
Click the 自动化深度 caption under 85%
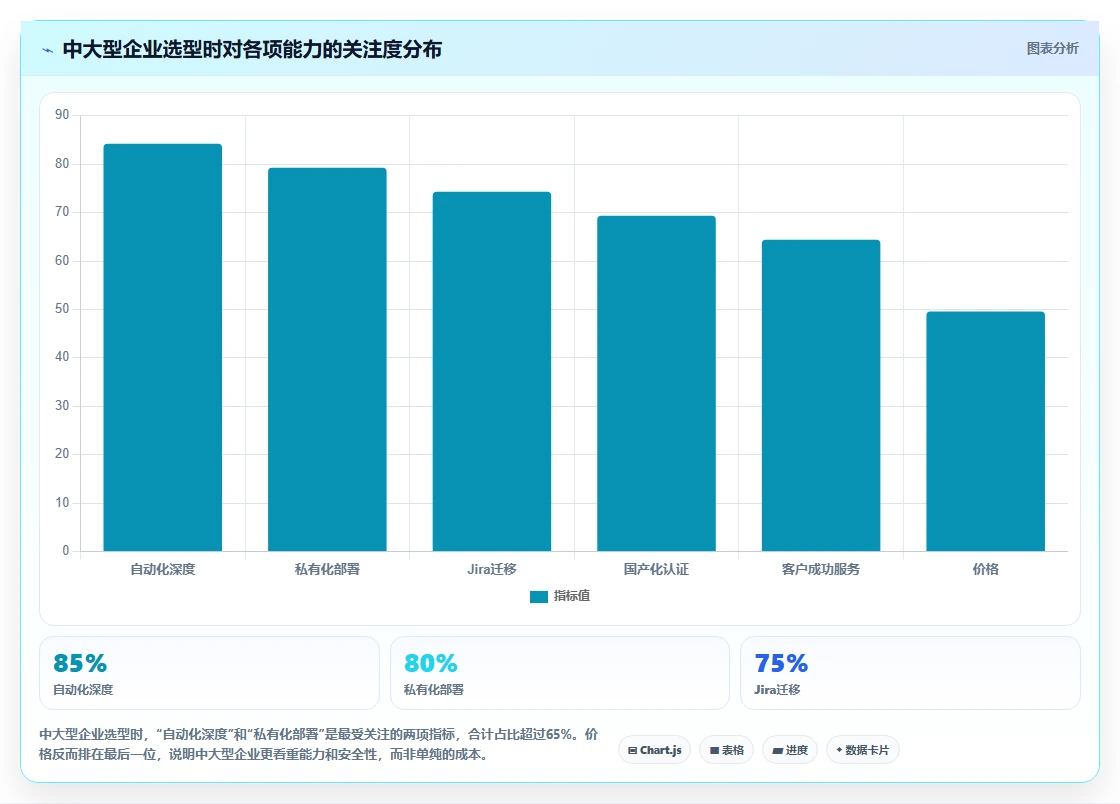(x=83, y=690)
